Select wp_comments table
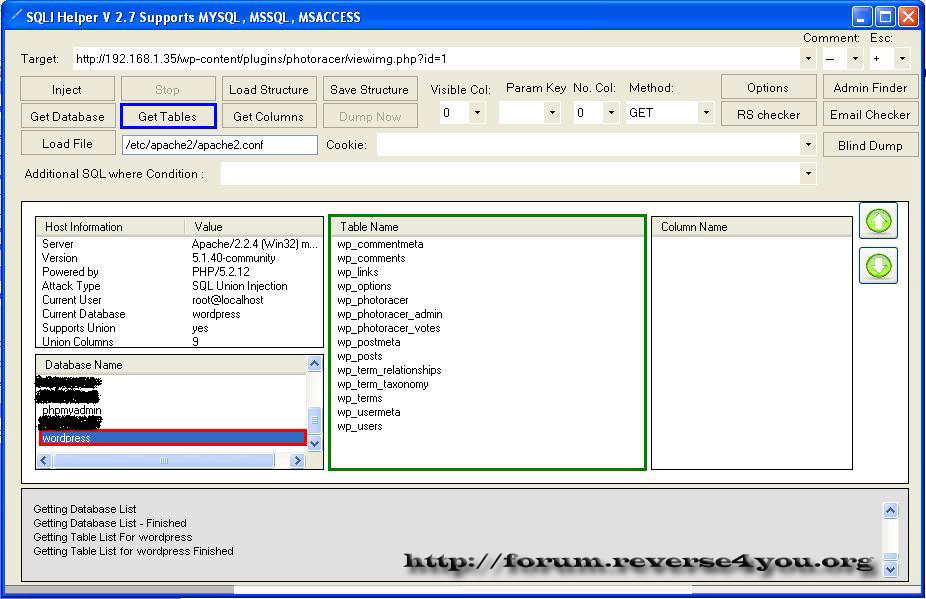 (371, 258)
